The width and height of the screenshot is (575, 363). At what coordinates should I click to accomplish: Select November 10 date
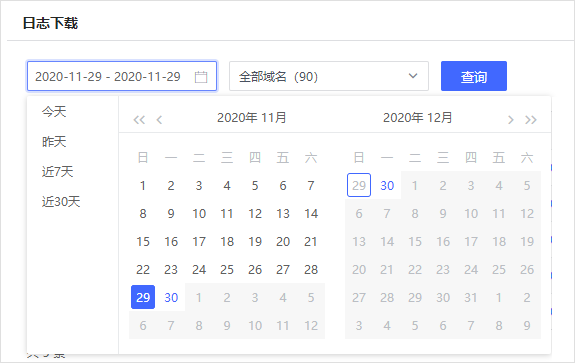(x=199, y=213)
